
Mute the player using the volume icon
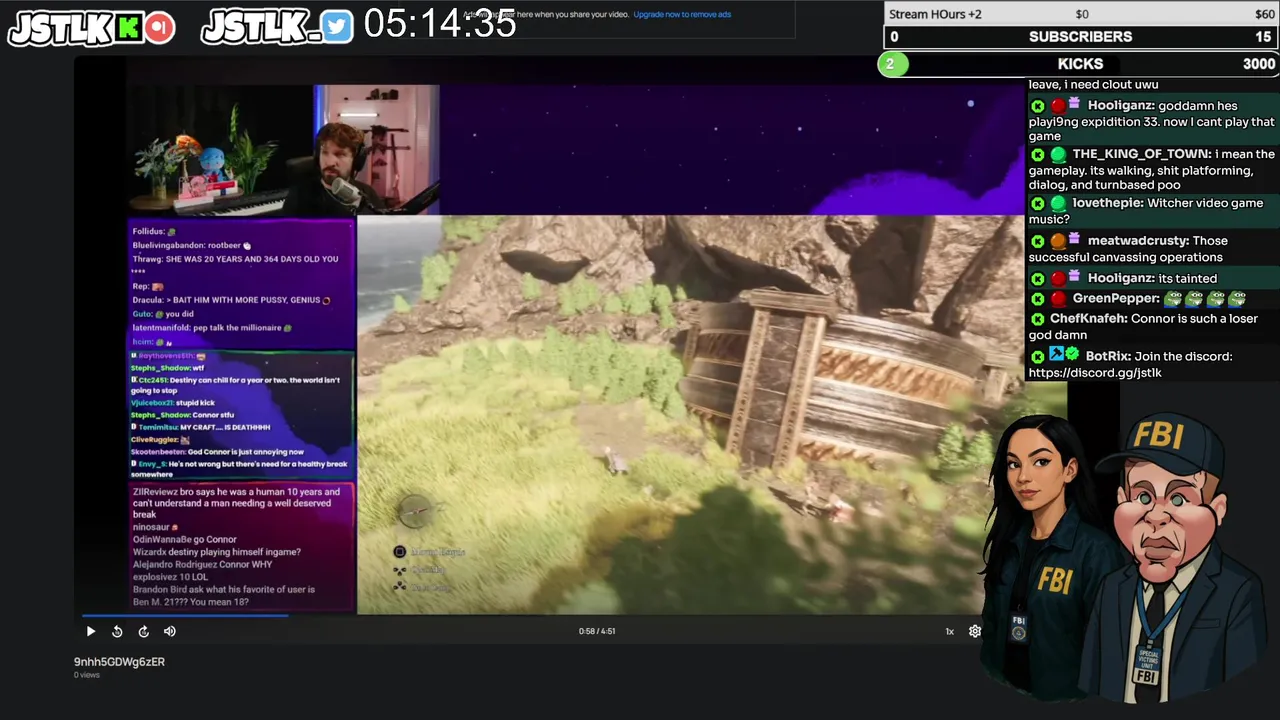169,631
